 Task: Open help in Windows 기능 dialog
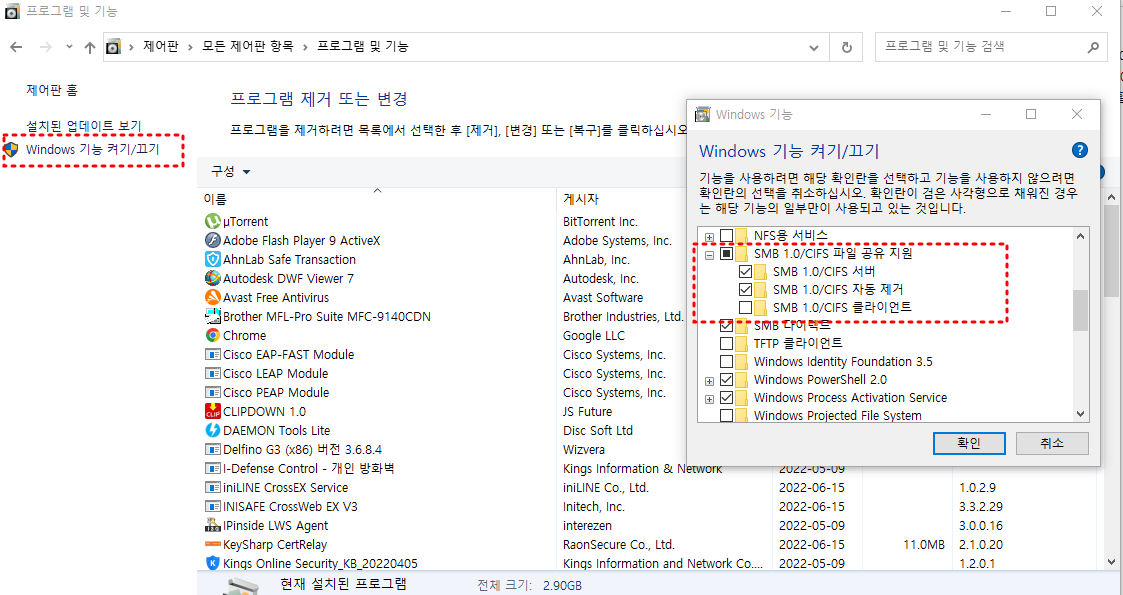1079,150
